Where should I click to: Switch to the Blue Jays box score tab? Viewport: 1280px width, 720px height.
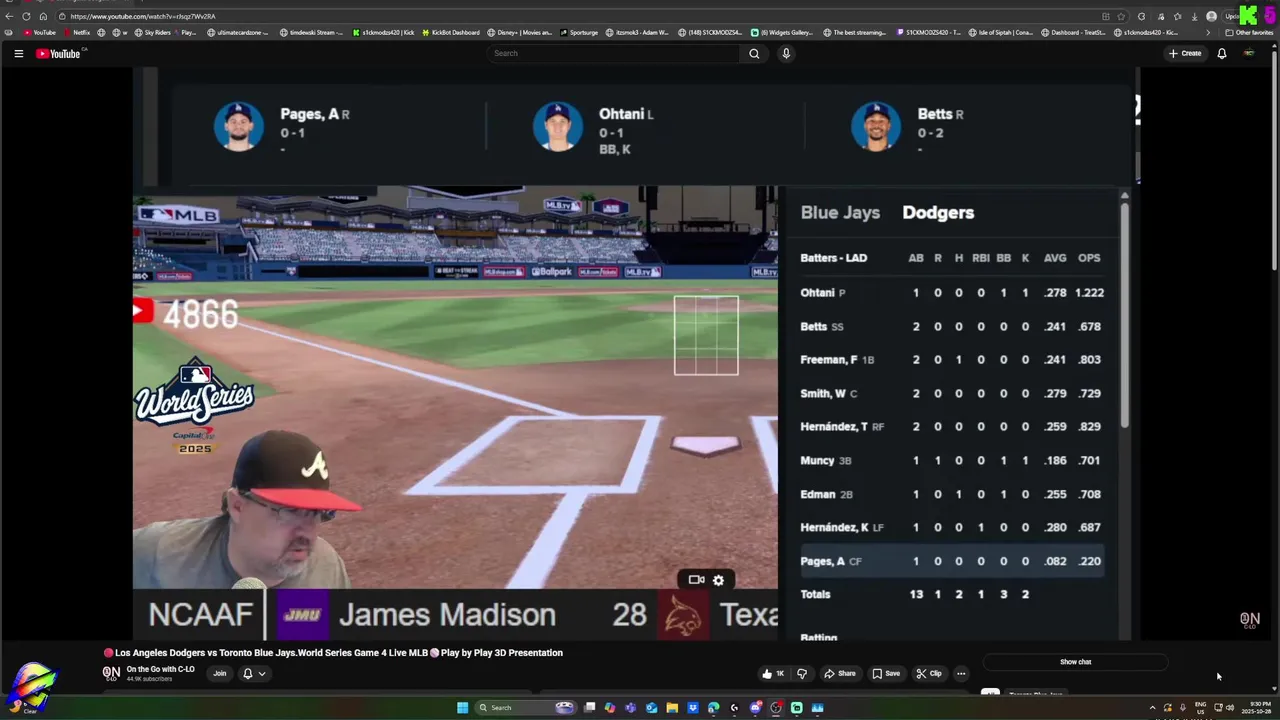click(x=840, y=213)
